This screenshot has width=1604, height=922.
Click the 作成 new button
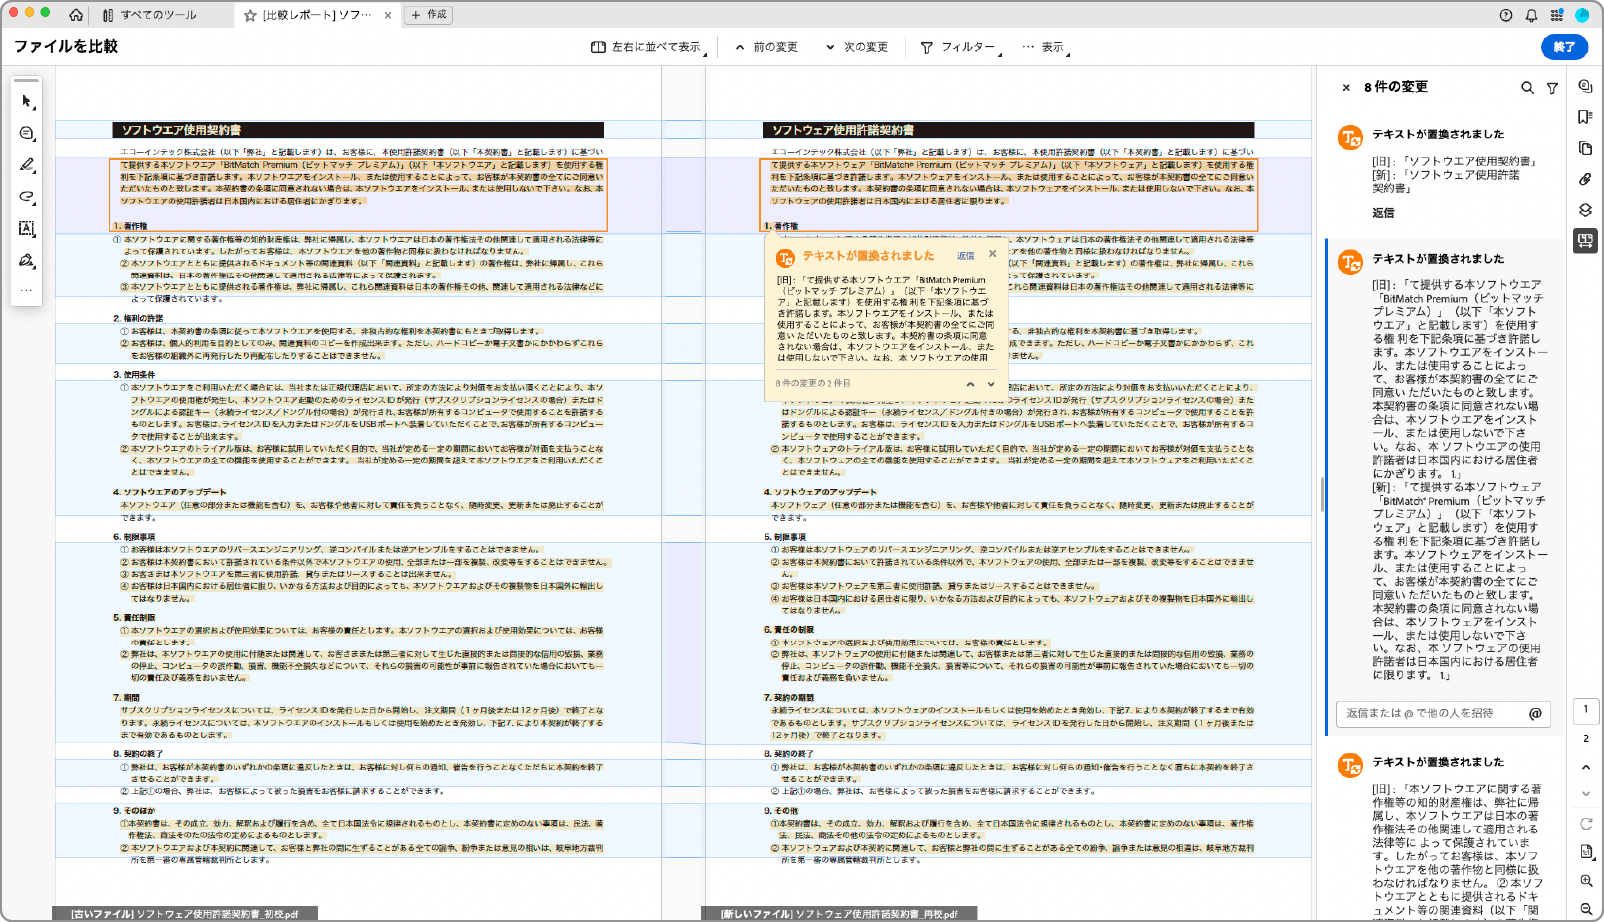pyautogui.click(x=429, y=15)
